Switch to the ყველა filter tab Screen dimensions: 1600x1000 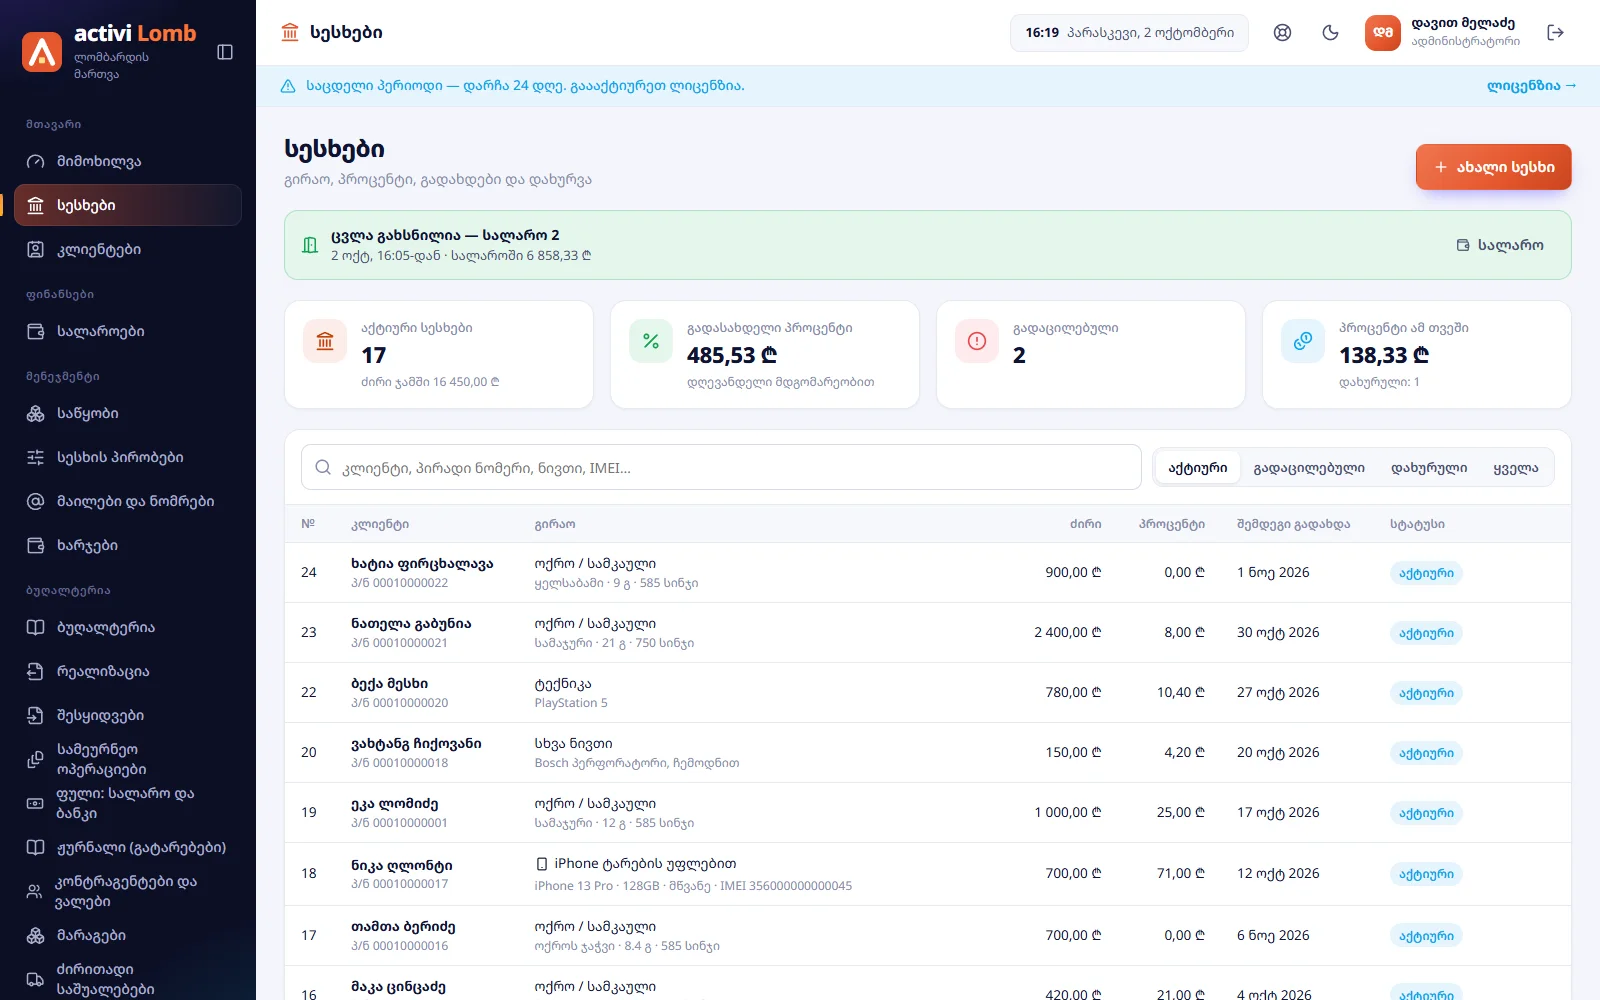pos(1516,468)
